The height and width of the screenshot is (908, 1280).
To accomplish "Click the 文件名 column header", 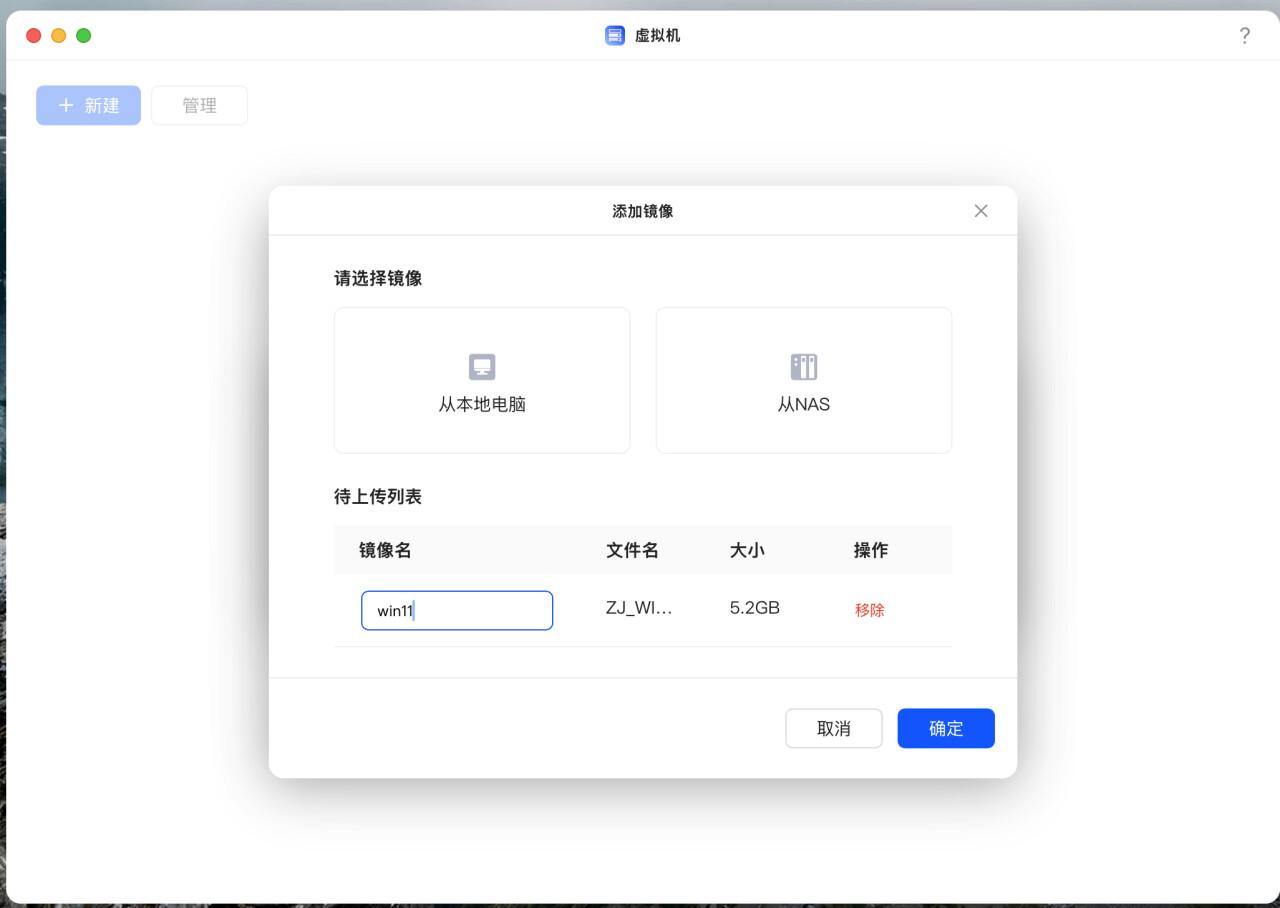I will point(632,550).
